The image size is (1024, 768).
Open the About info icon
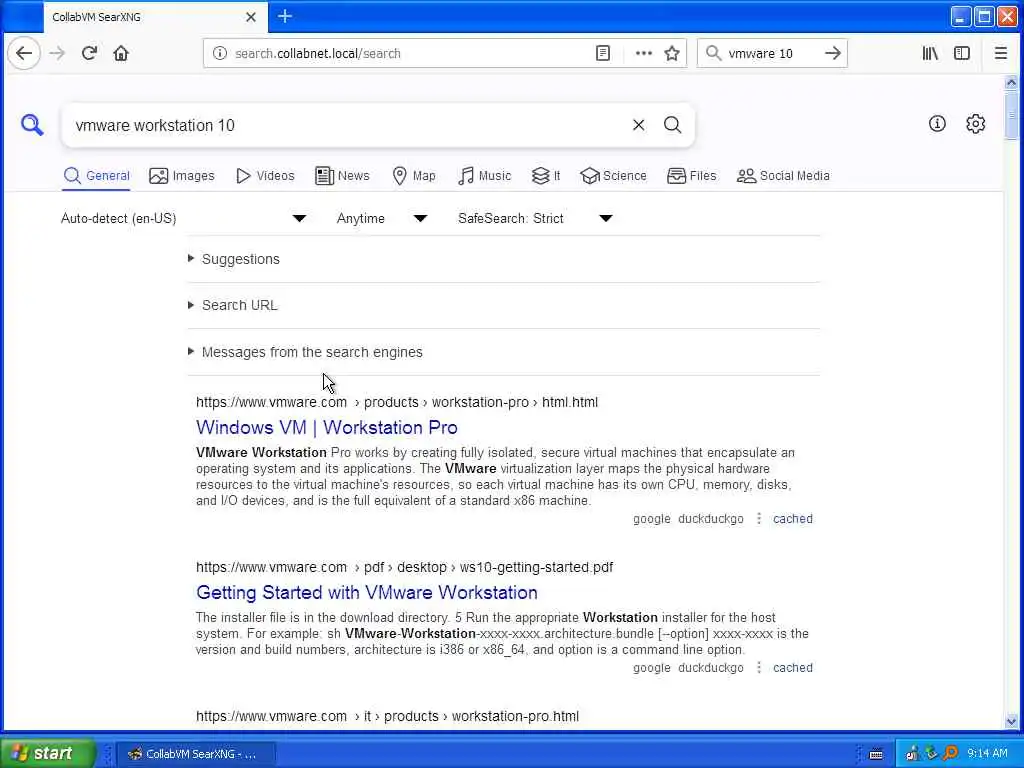937,123
